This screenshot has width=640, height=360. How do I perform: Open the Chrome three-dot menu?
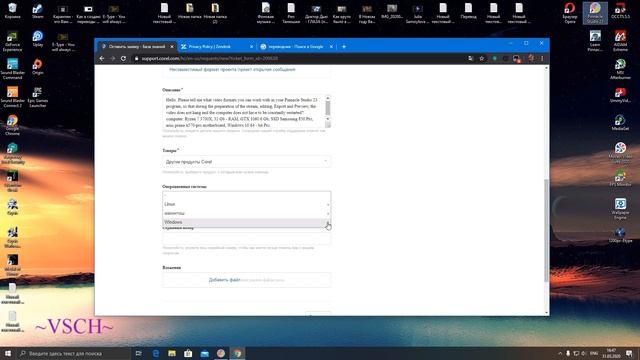[542, 58]
